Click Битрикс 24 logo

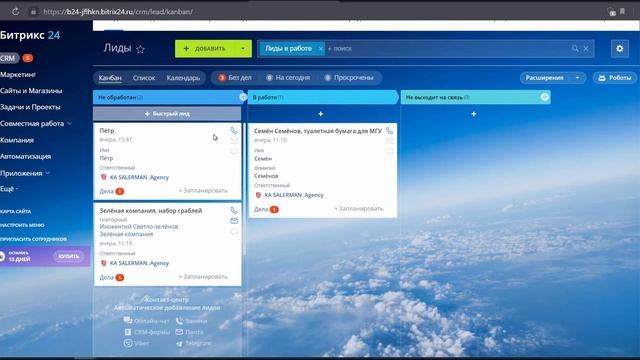coord(30,35)
